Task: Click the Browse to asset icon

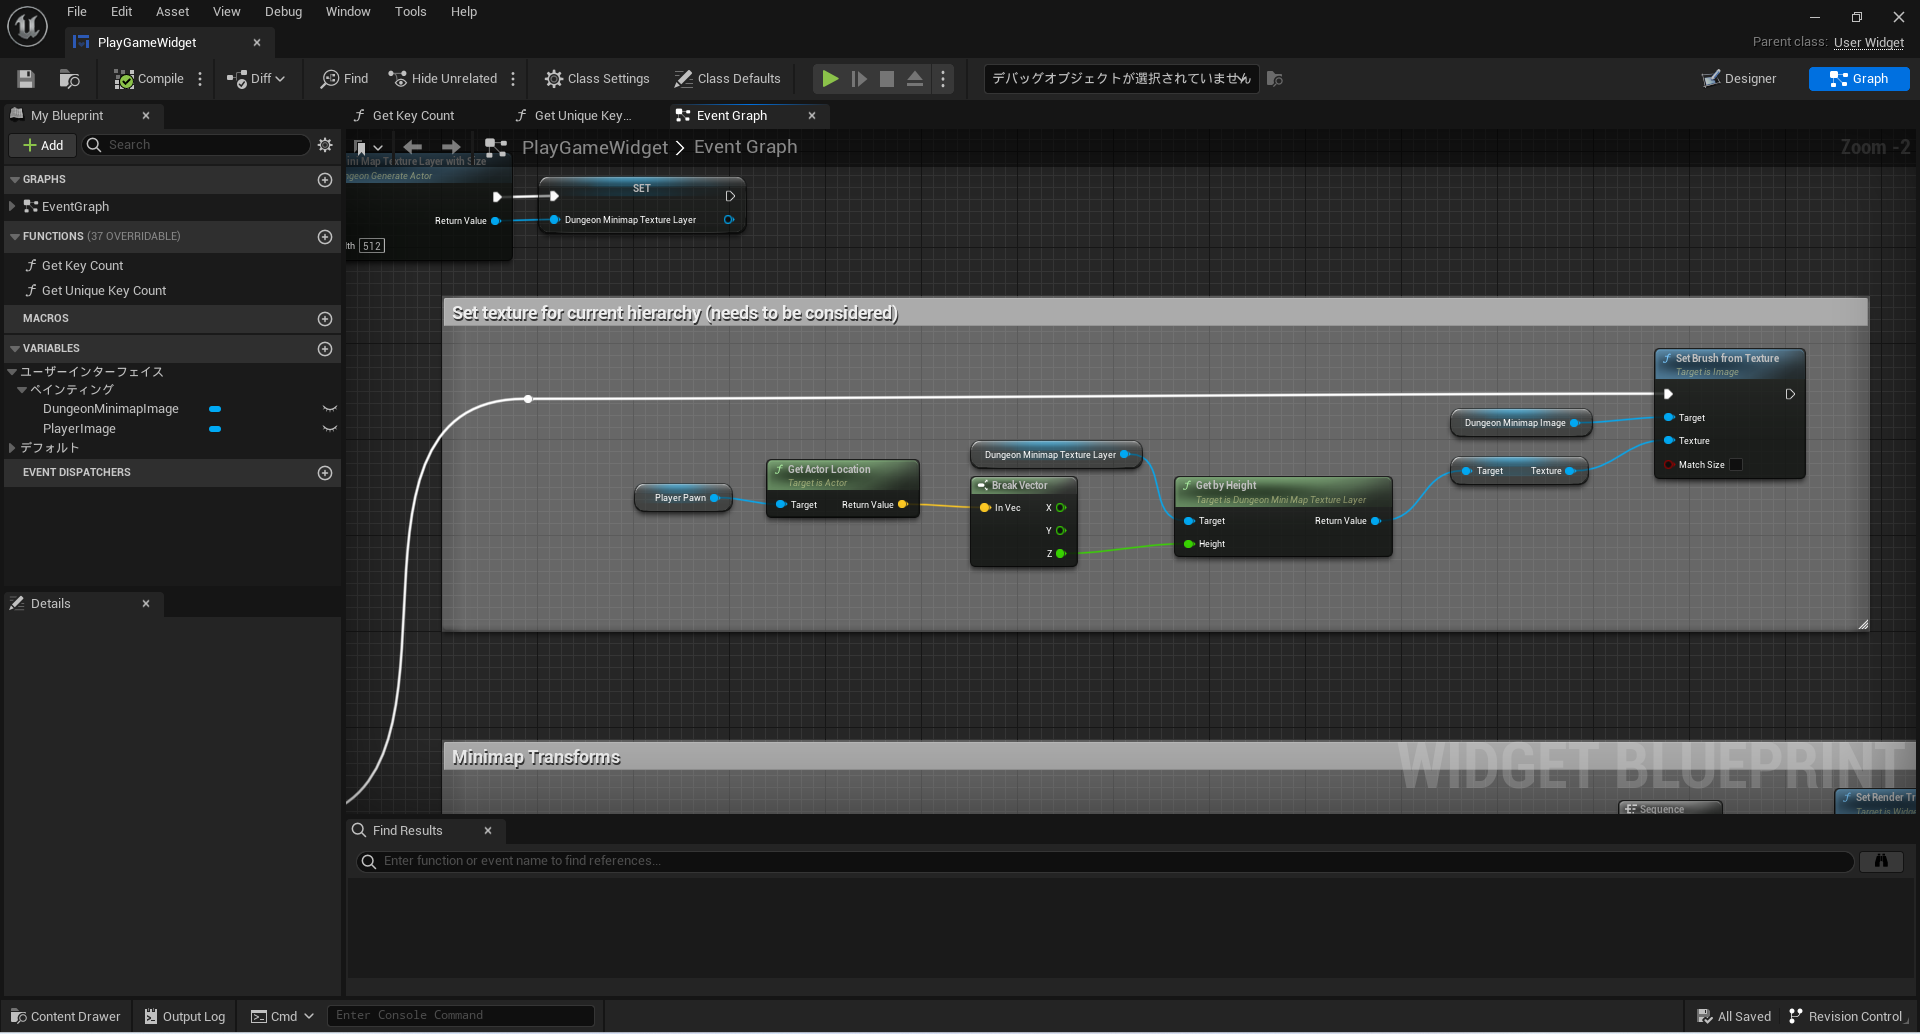Action: click(69, 79)
